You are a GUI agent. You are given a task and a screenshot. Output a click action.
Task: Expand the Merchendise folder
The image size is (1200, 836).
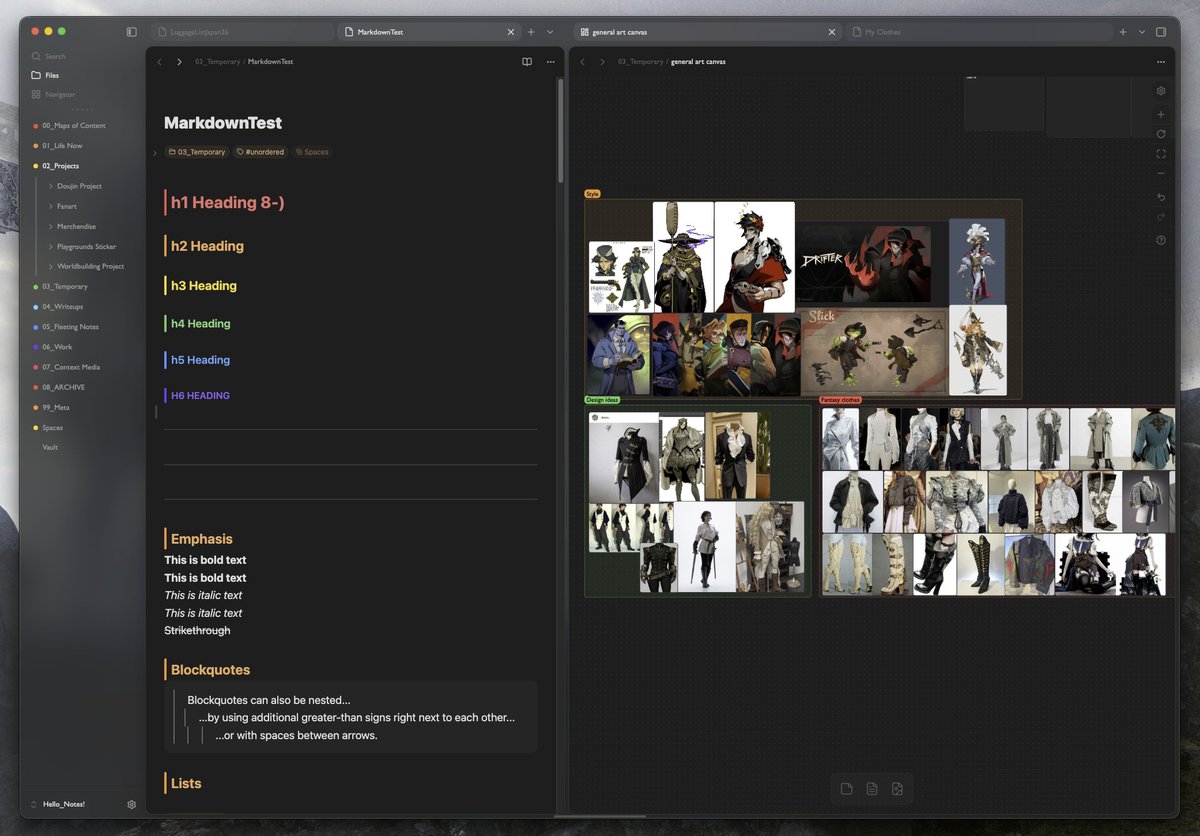coord(50,226)
